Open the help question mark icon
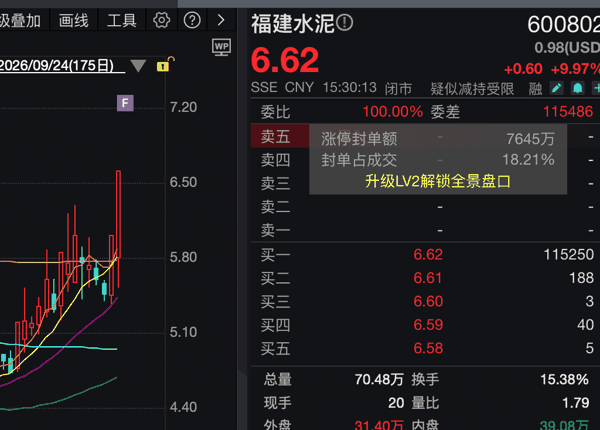 pyautogui.click(x=192, y=20)
